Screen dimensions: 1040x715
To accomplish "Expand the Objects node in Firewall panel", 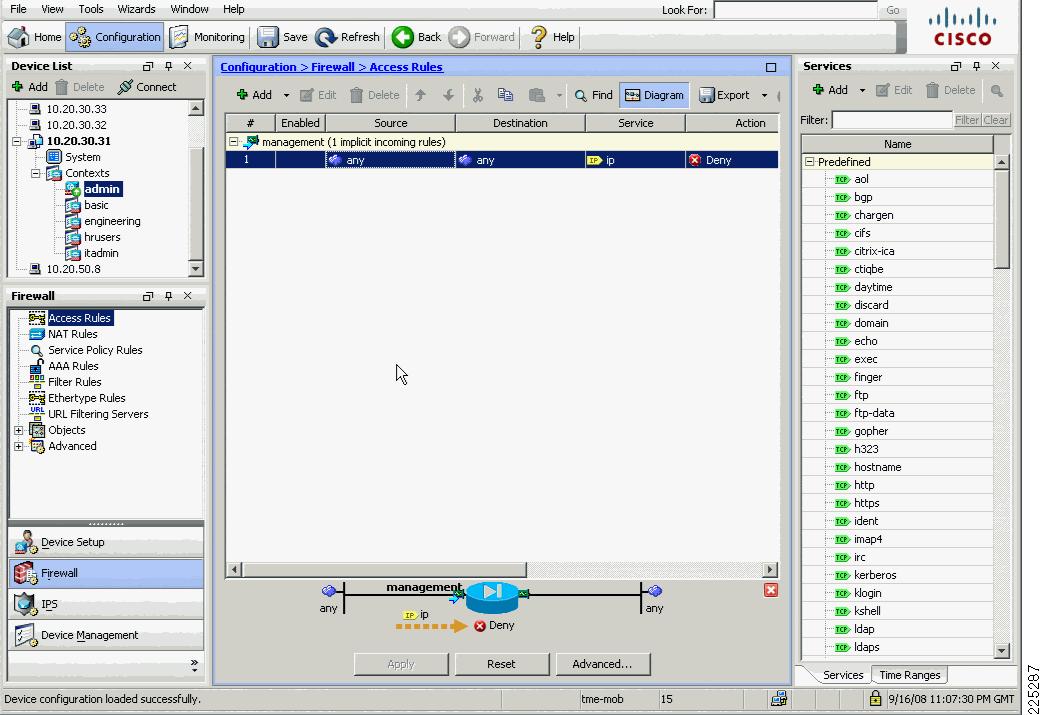I will 19,430.
